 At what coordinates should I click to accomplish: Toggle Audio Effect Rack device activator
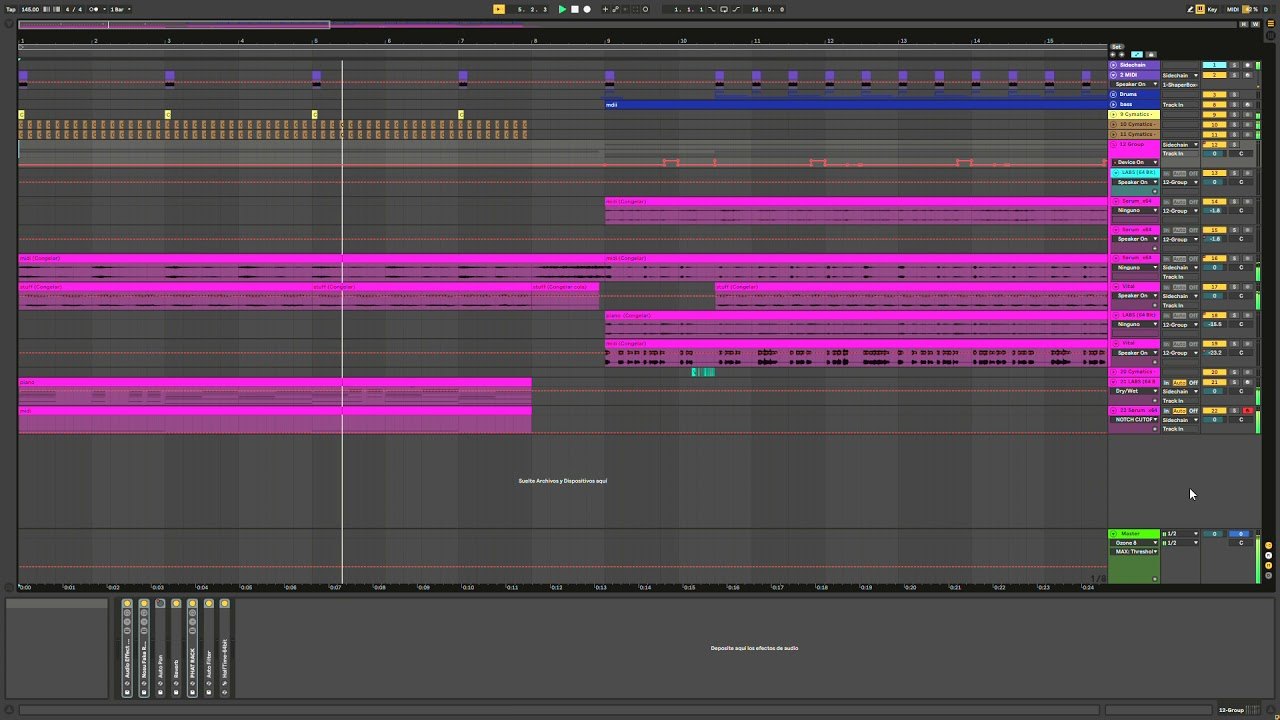(x=127, y=604)
